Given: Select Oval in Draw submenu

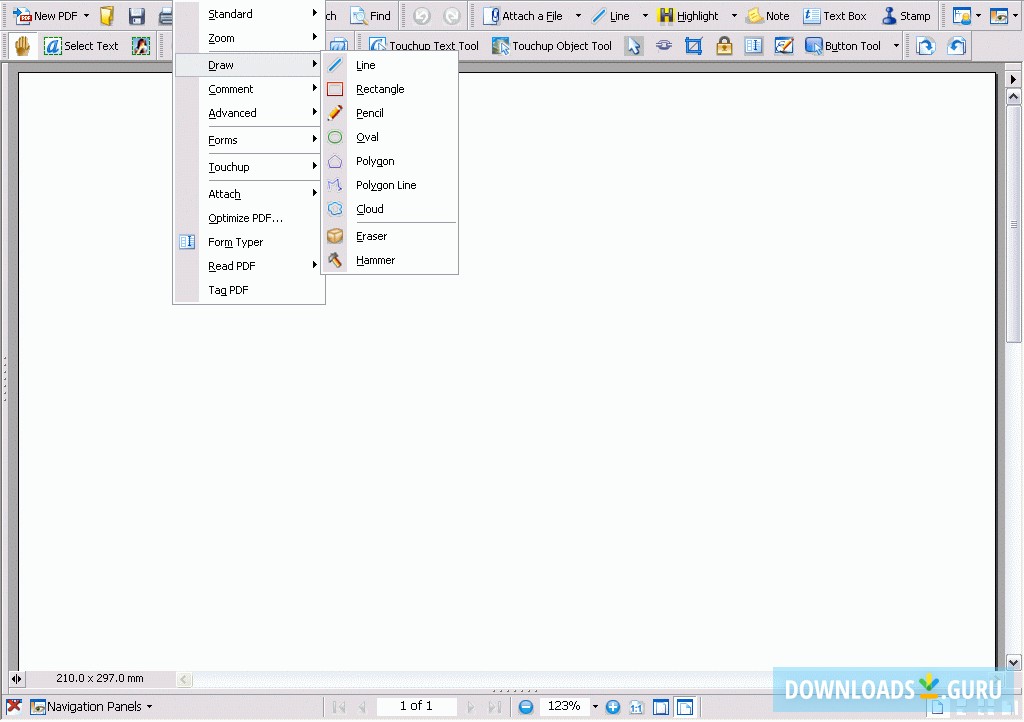Looking at the screenshot, I should 390,137.
